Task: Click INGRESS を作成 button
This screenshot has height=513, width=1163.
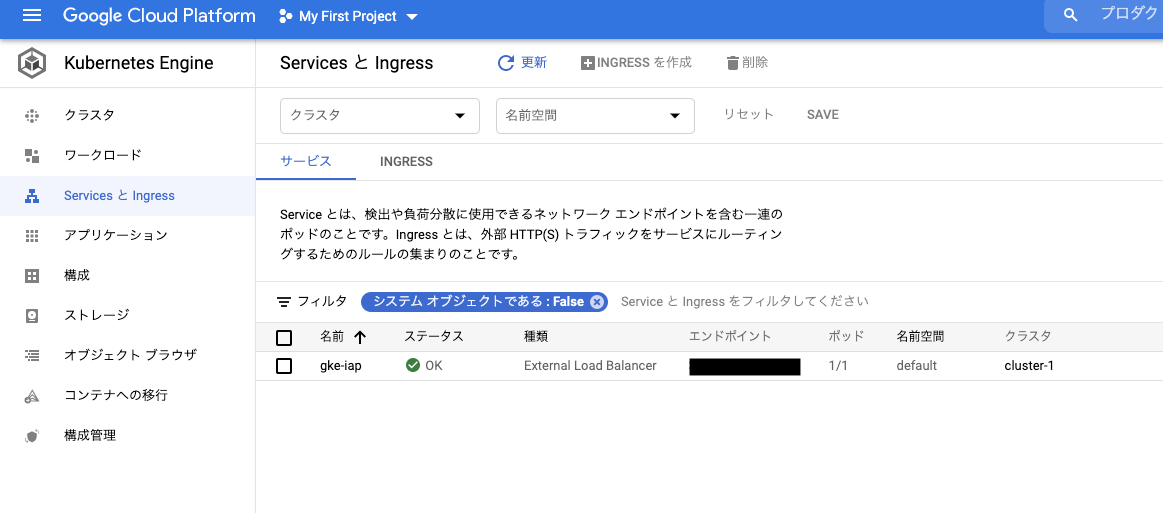Action: [x=636, y=63]
